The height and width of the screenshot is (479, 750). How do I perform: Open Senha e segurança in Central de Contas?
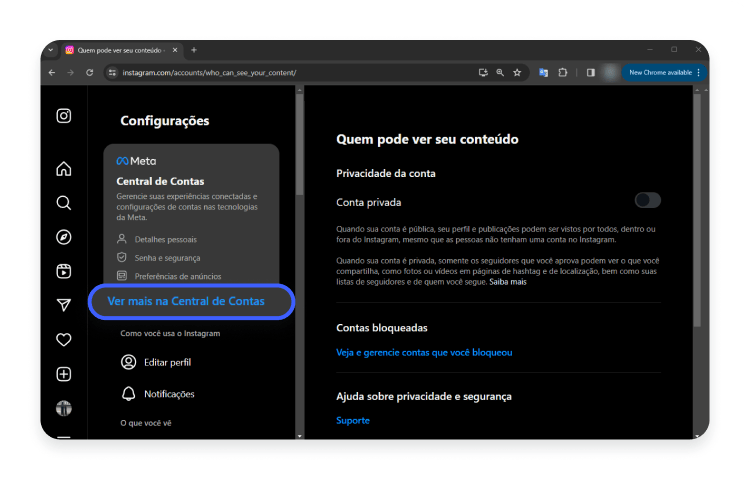click(167, 258)
